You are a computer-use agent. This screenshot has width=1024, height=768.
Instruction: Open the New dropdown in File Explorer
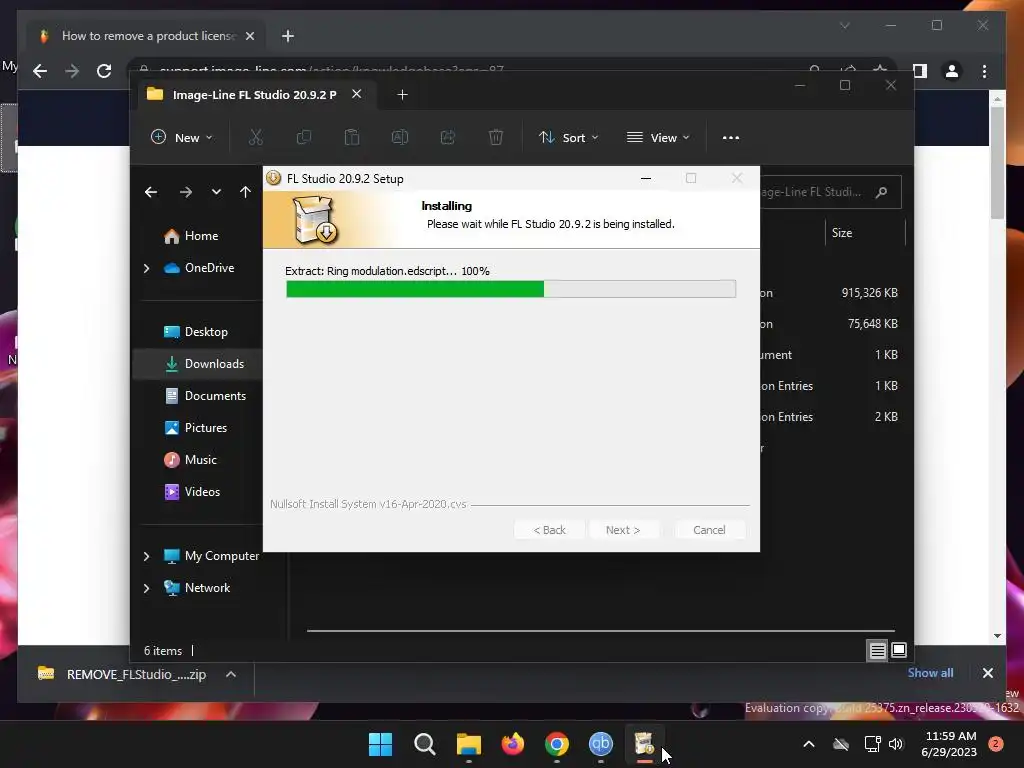click(x=182, y=138)
